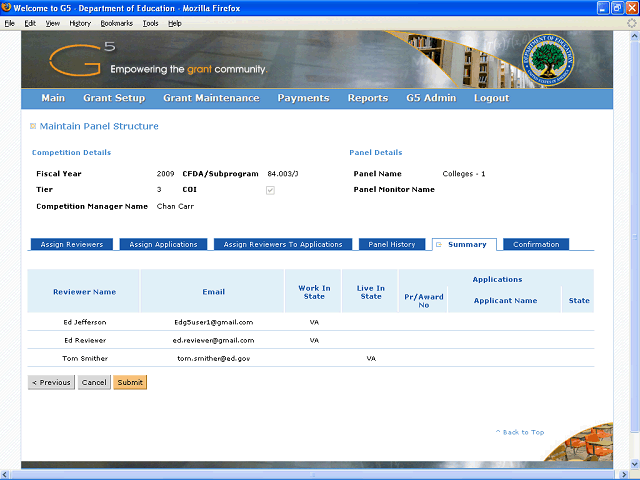Click Reviewer Name column header
The image size is (640, 480).
(84, 292)
